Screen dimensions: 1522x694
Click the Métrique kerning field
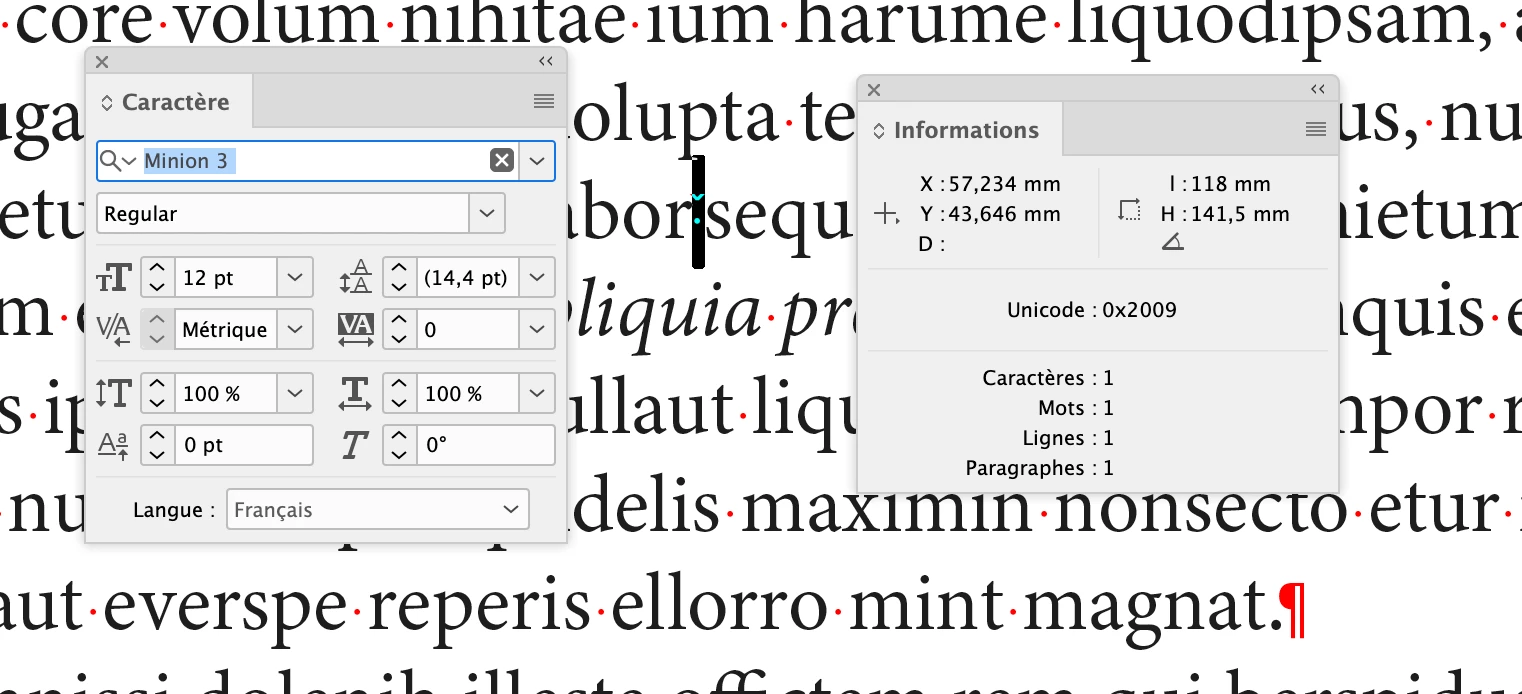(226, 329)
